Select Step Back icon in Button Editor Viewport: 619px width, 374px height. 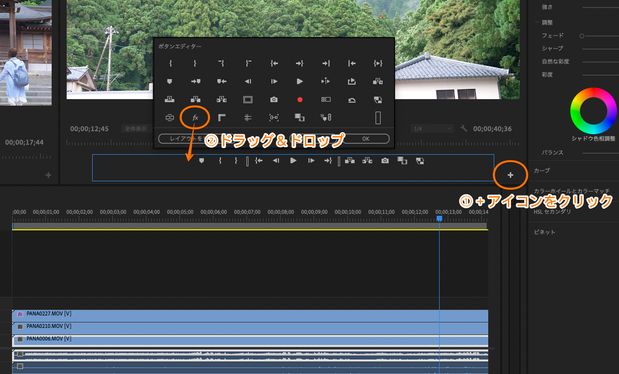pyautogui.click(x=248, y=81)
